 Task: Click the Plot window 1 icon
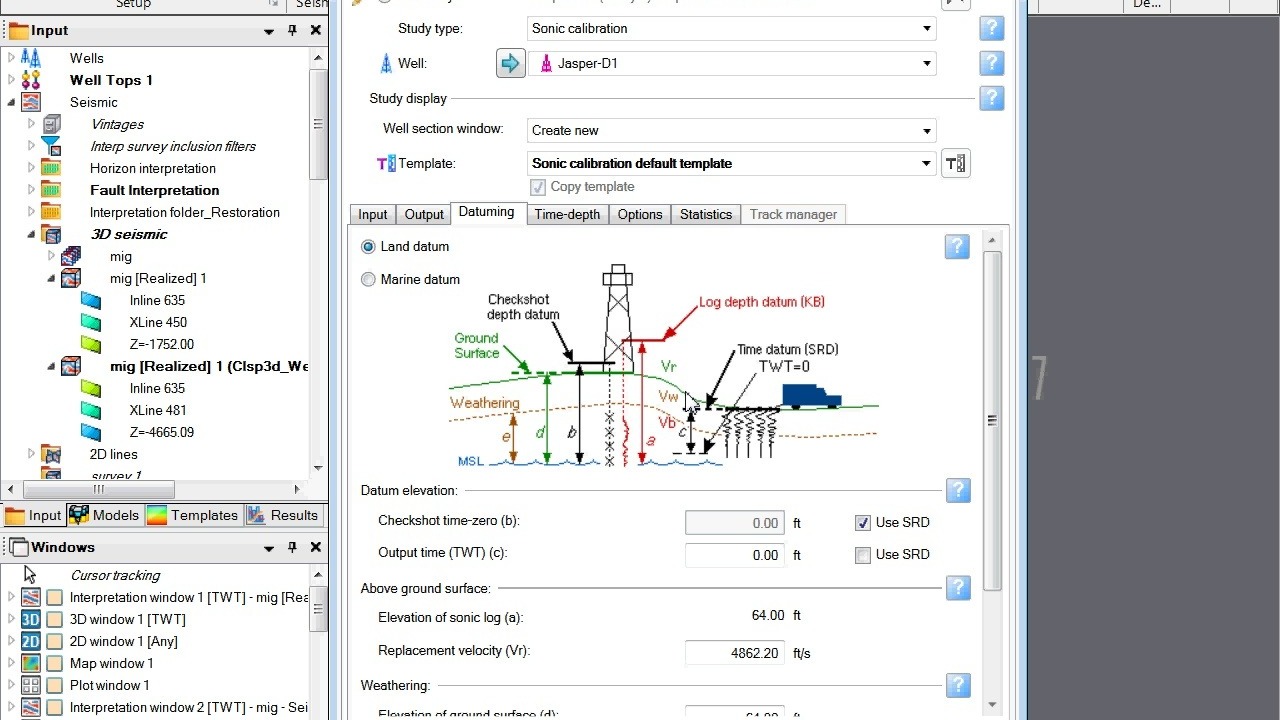pos(31,685)
